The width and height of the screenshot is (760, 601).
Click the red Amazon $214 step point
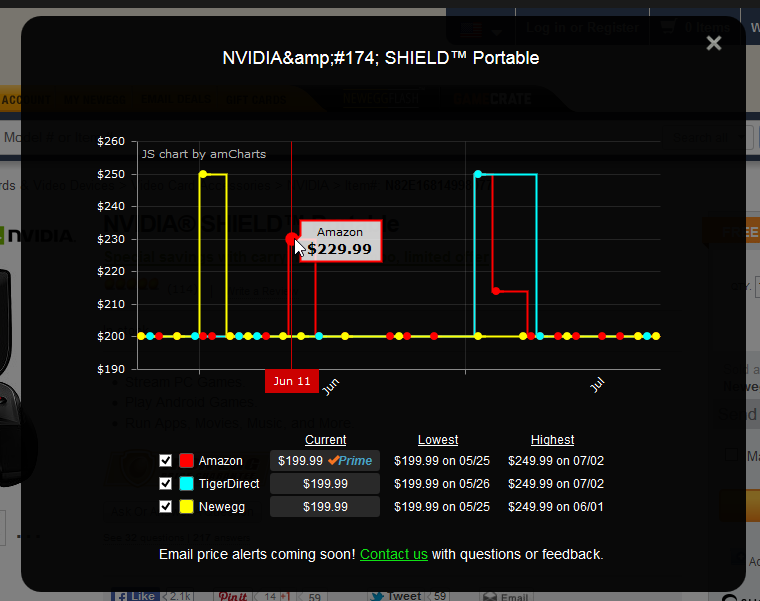[495, 291]
